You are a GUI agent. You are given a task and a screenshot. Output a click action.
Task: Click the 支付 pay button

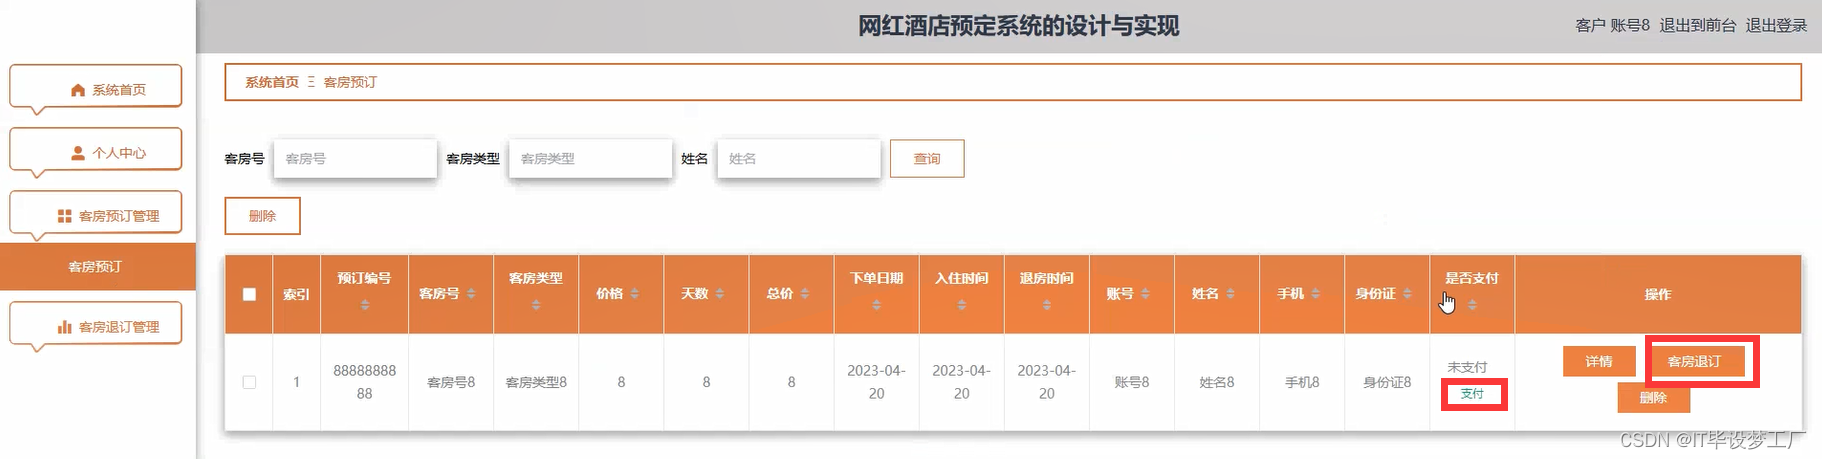[x=1472, y=394]
